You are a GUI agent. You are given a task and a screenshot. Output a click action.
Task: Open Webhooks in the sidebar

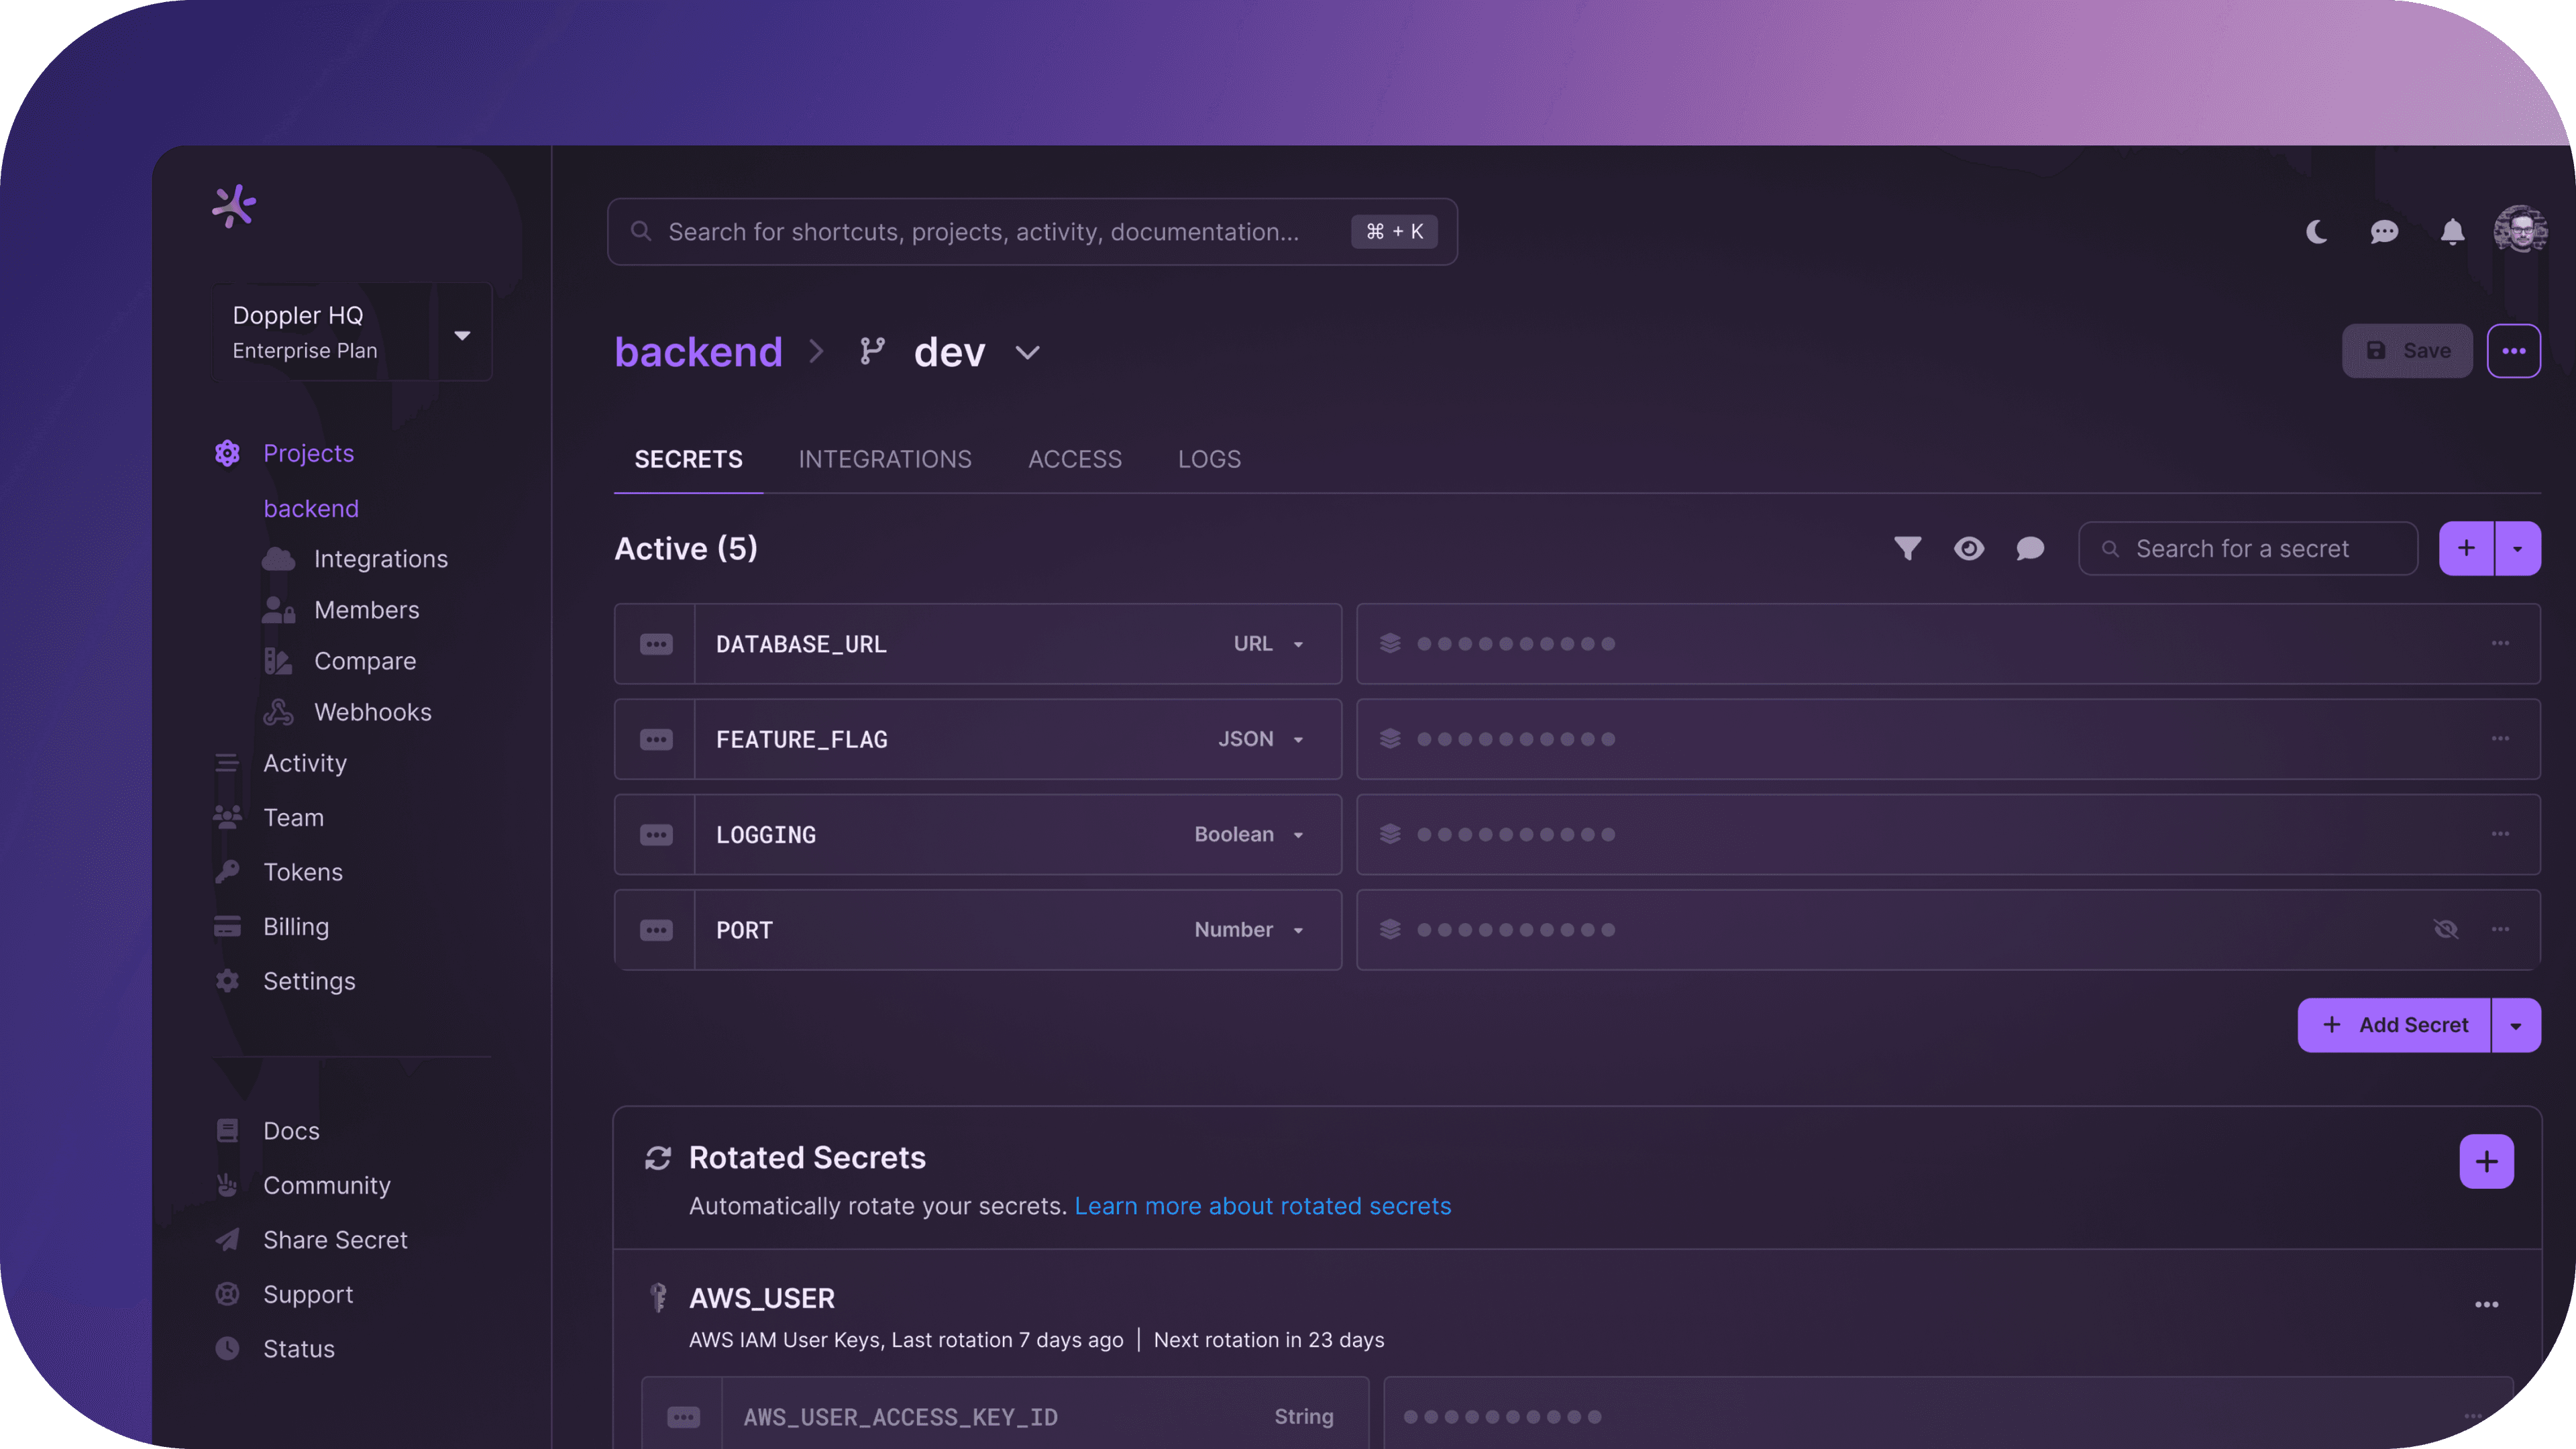(x=373, y=712)
